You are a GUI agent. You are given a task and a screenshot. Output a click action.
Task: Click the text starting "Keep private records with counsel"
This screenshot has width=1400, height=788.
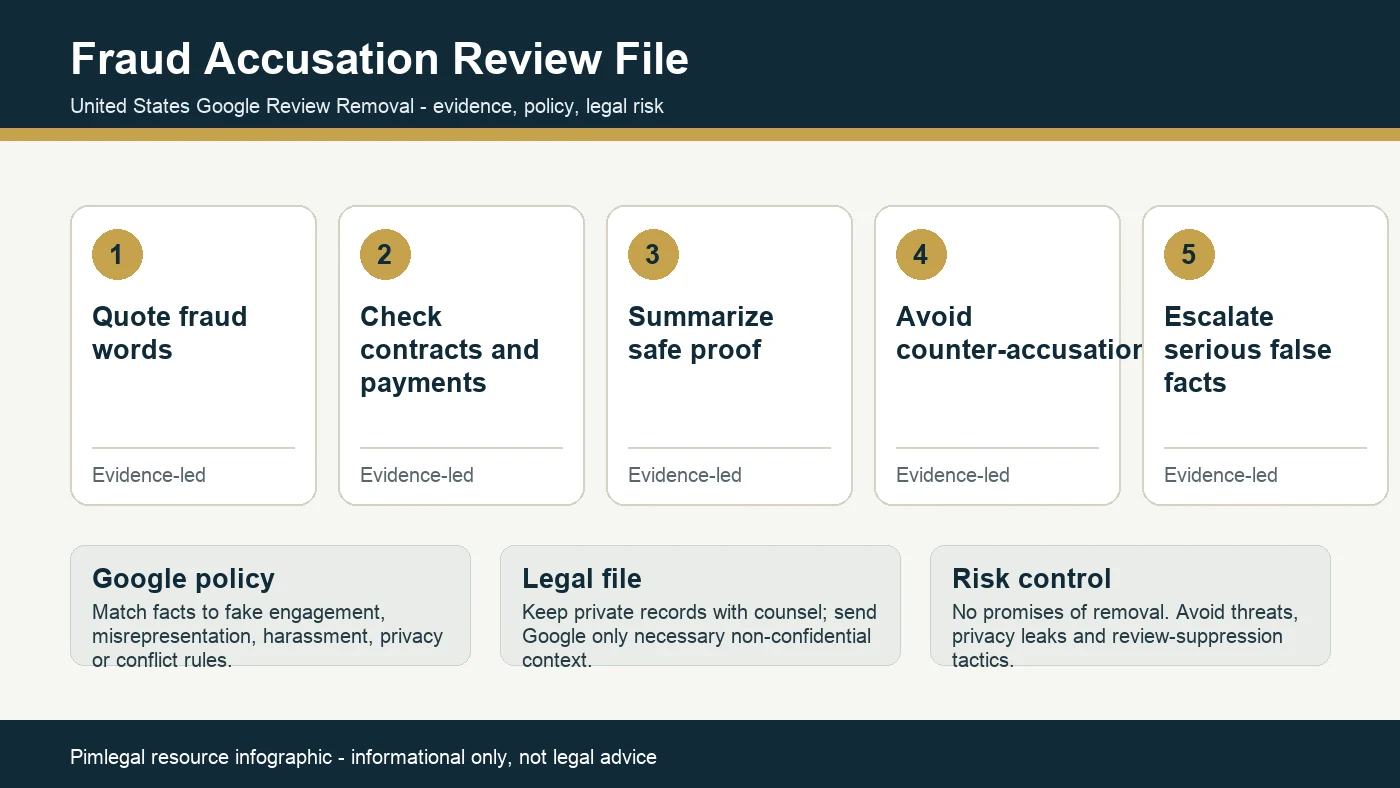point(700,636)
